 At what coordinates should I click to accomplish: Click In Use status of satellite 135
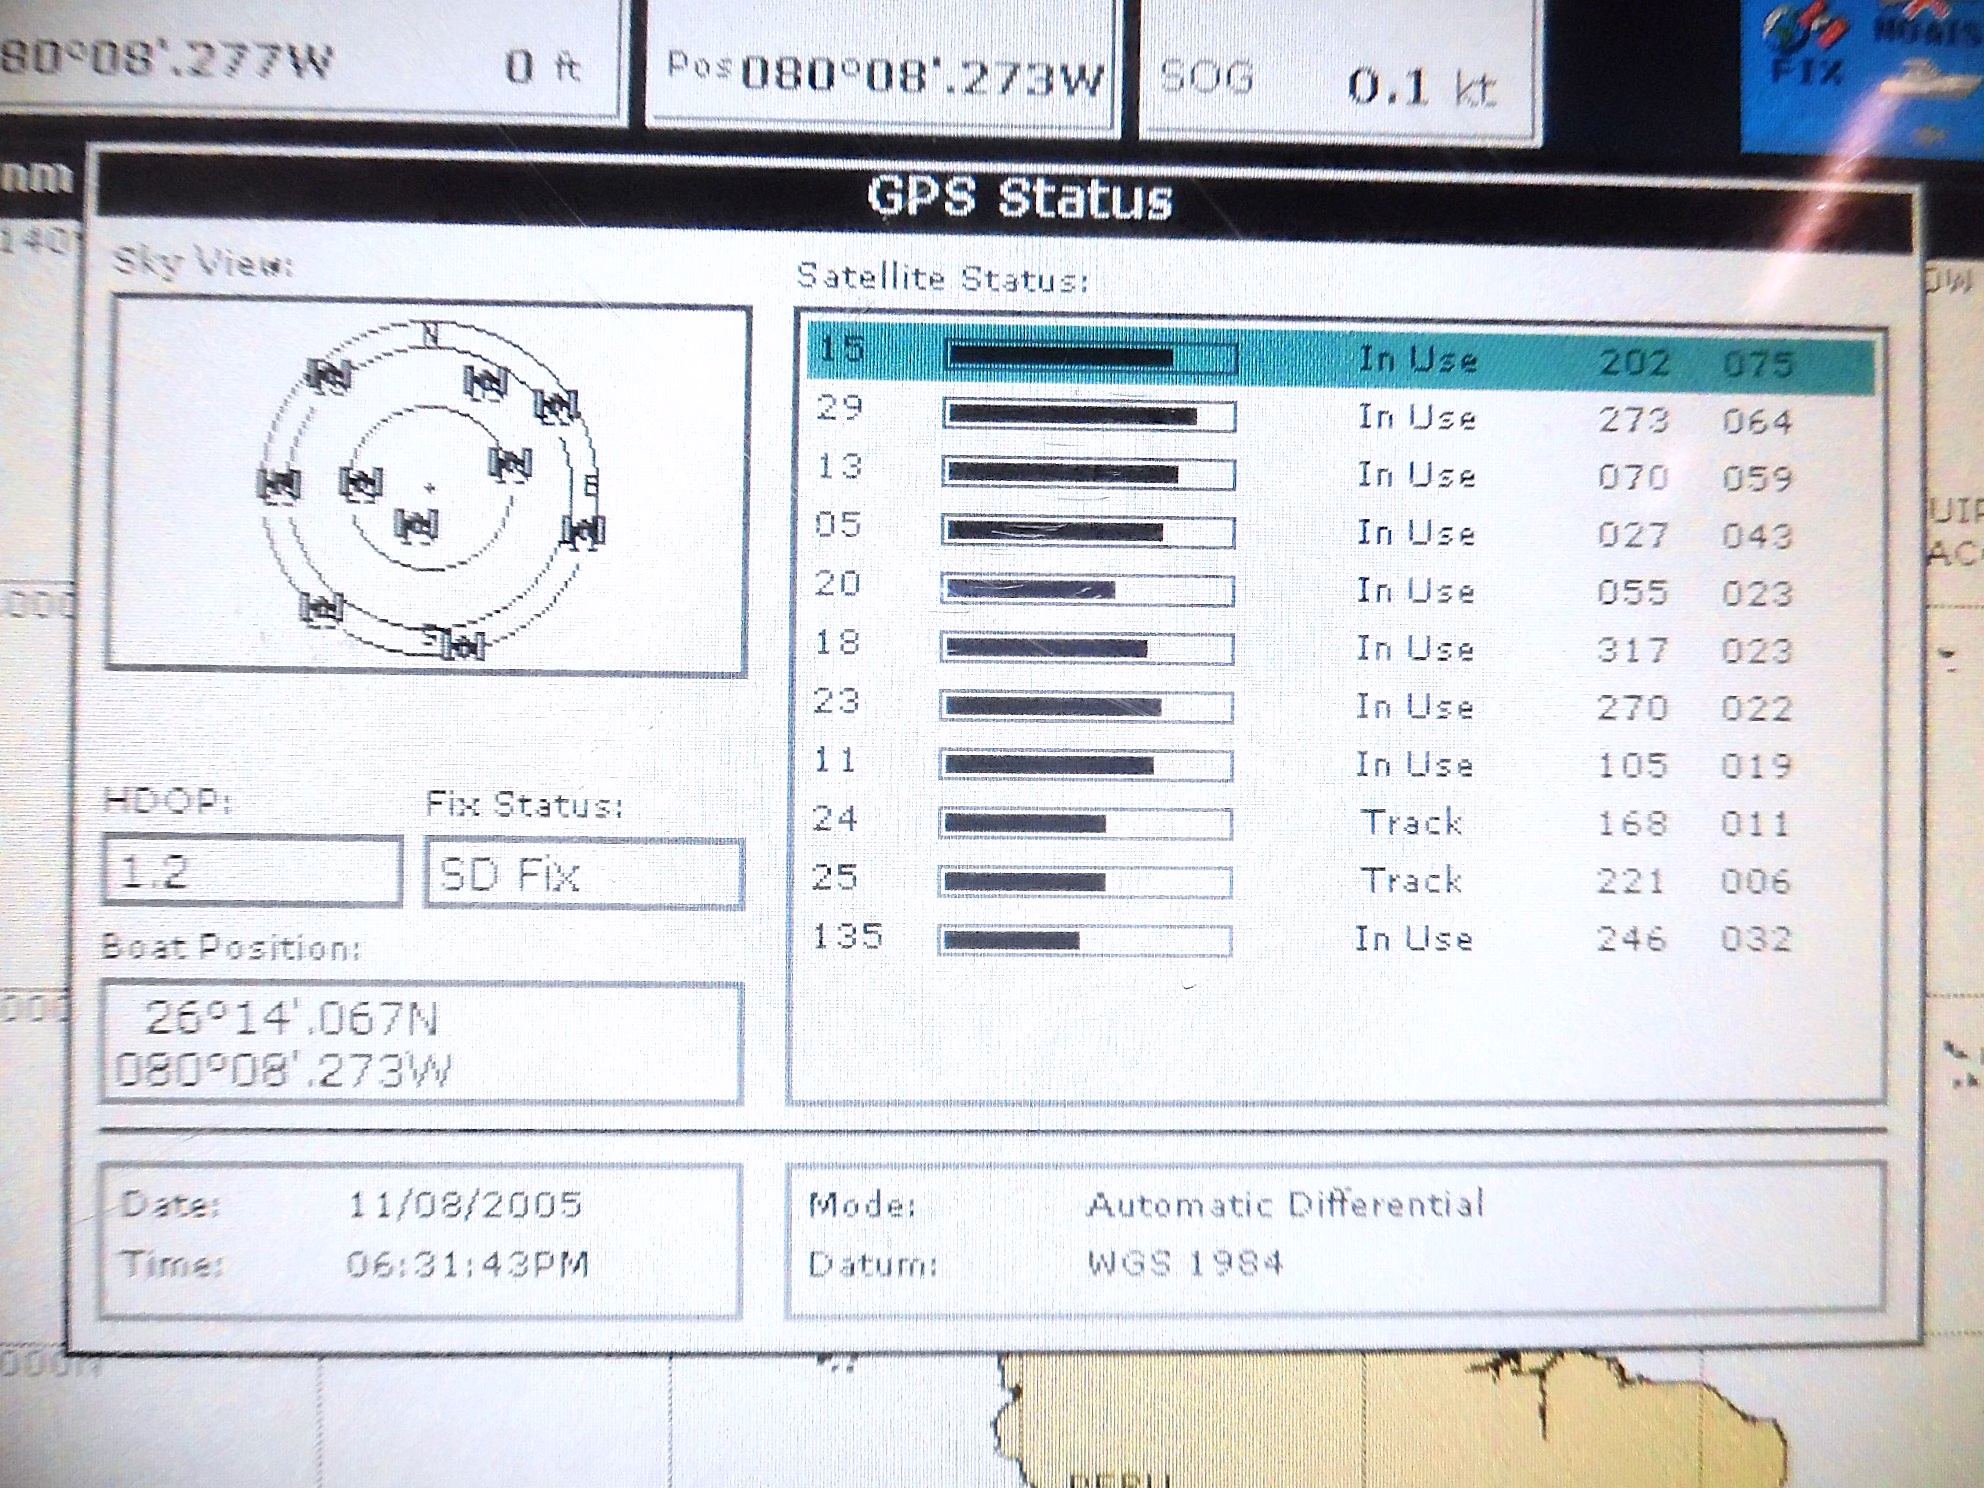click(1414, 938)
